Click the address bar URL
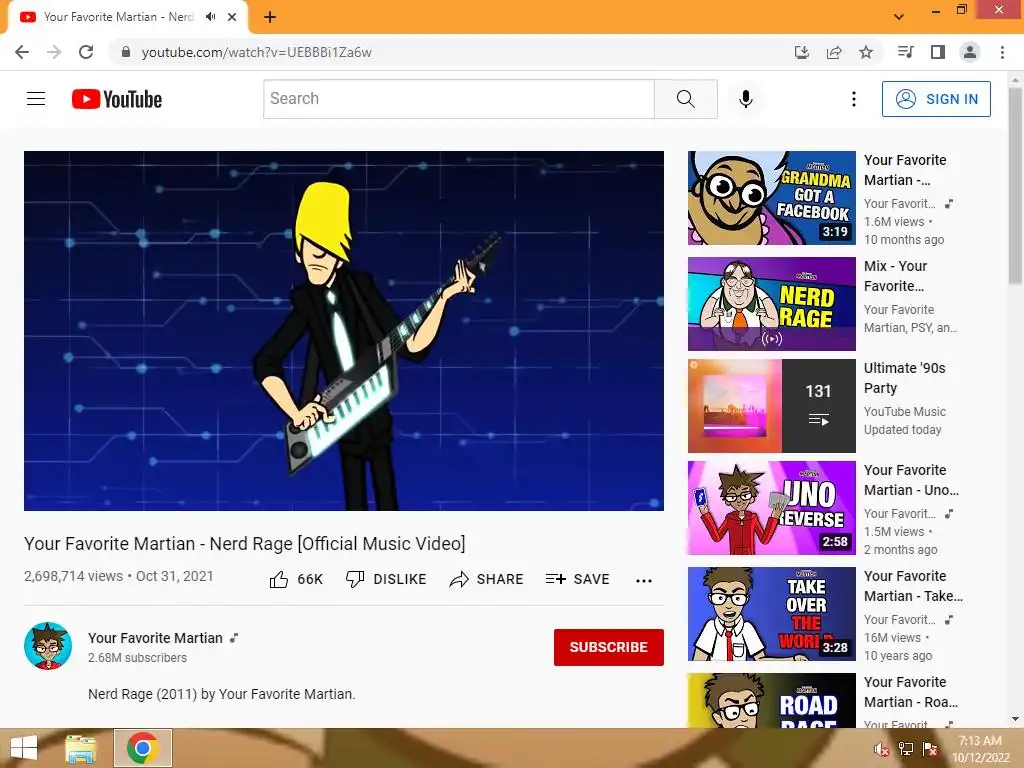The width and height of the screenshot is (1024, 768). point(257,52)
